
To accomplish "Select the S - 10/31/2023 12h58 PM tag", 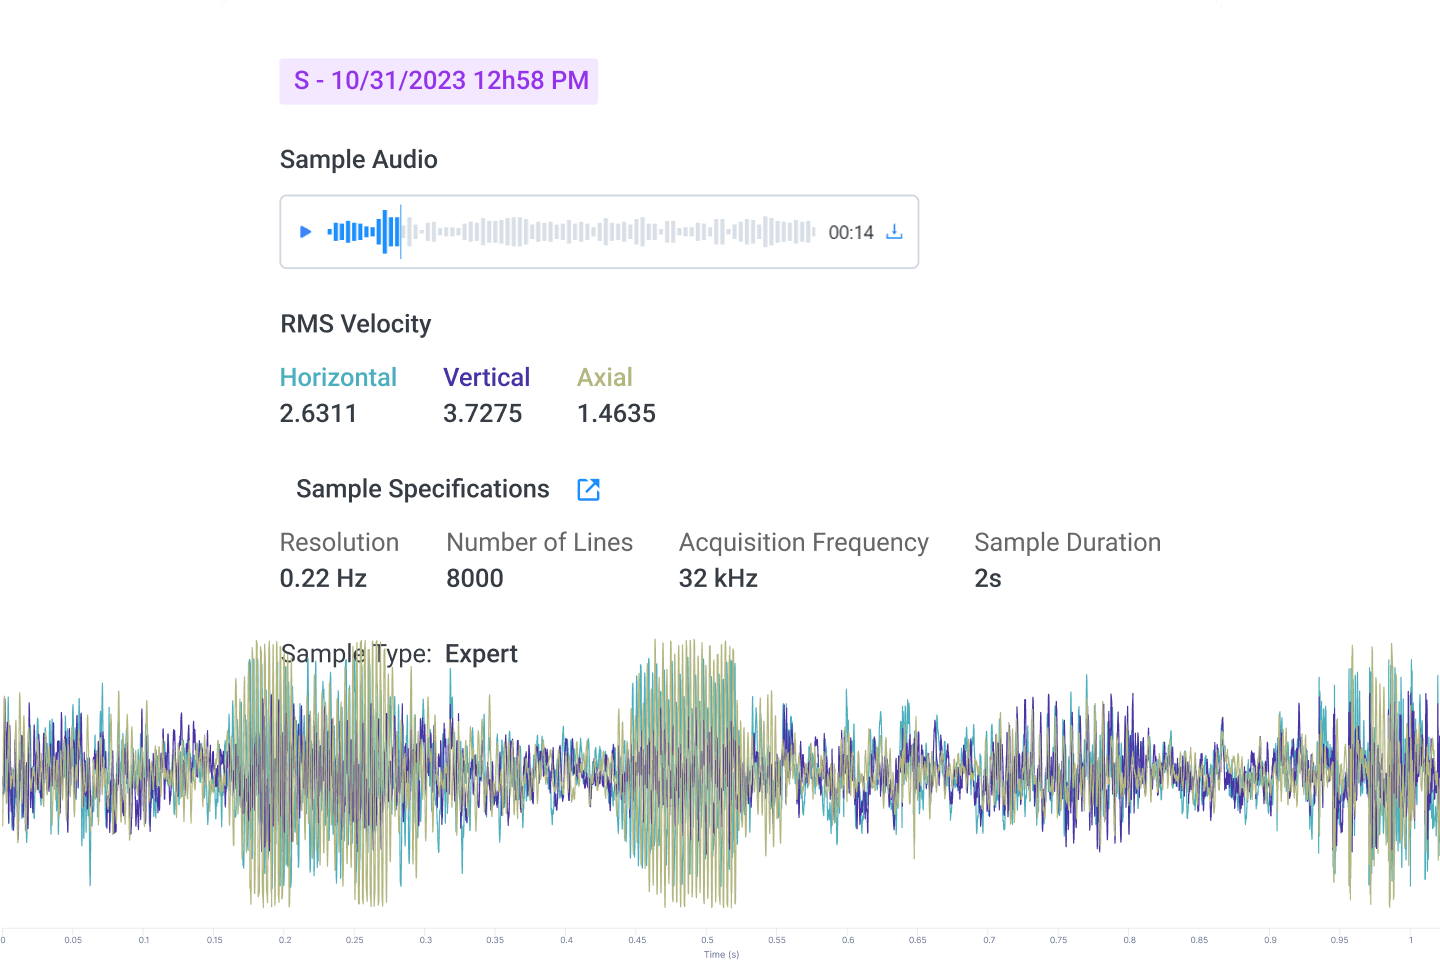I will (439, 81).
